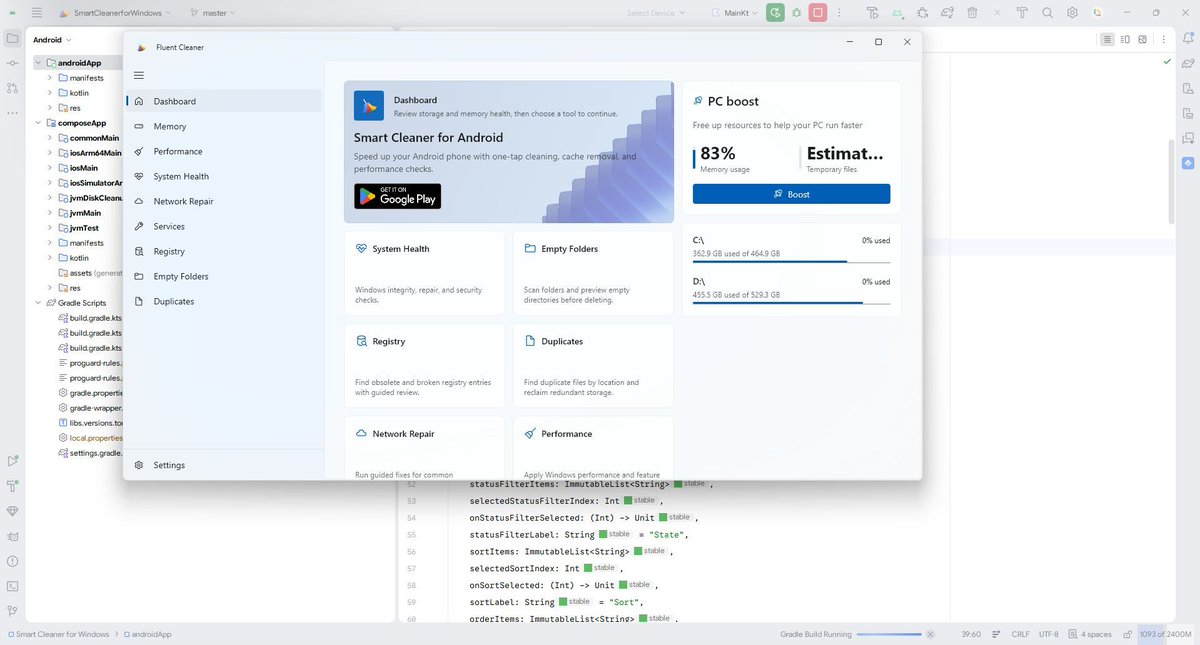
Task: Open the Project tool window folder icon
Action: (12, 39)
